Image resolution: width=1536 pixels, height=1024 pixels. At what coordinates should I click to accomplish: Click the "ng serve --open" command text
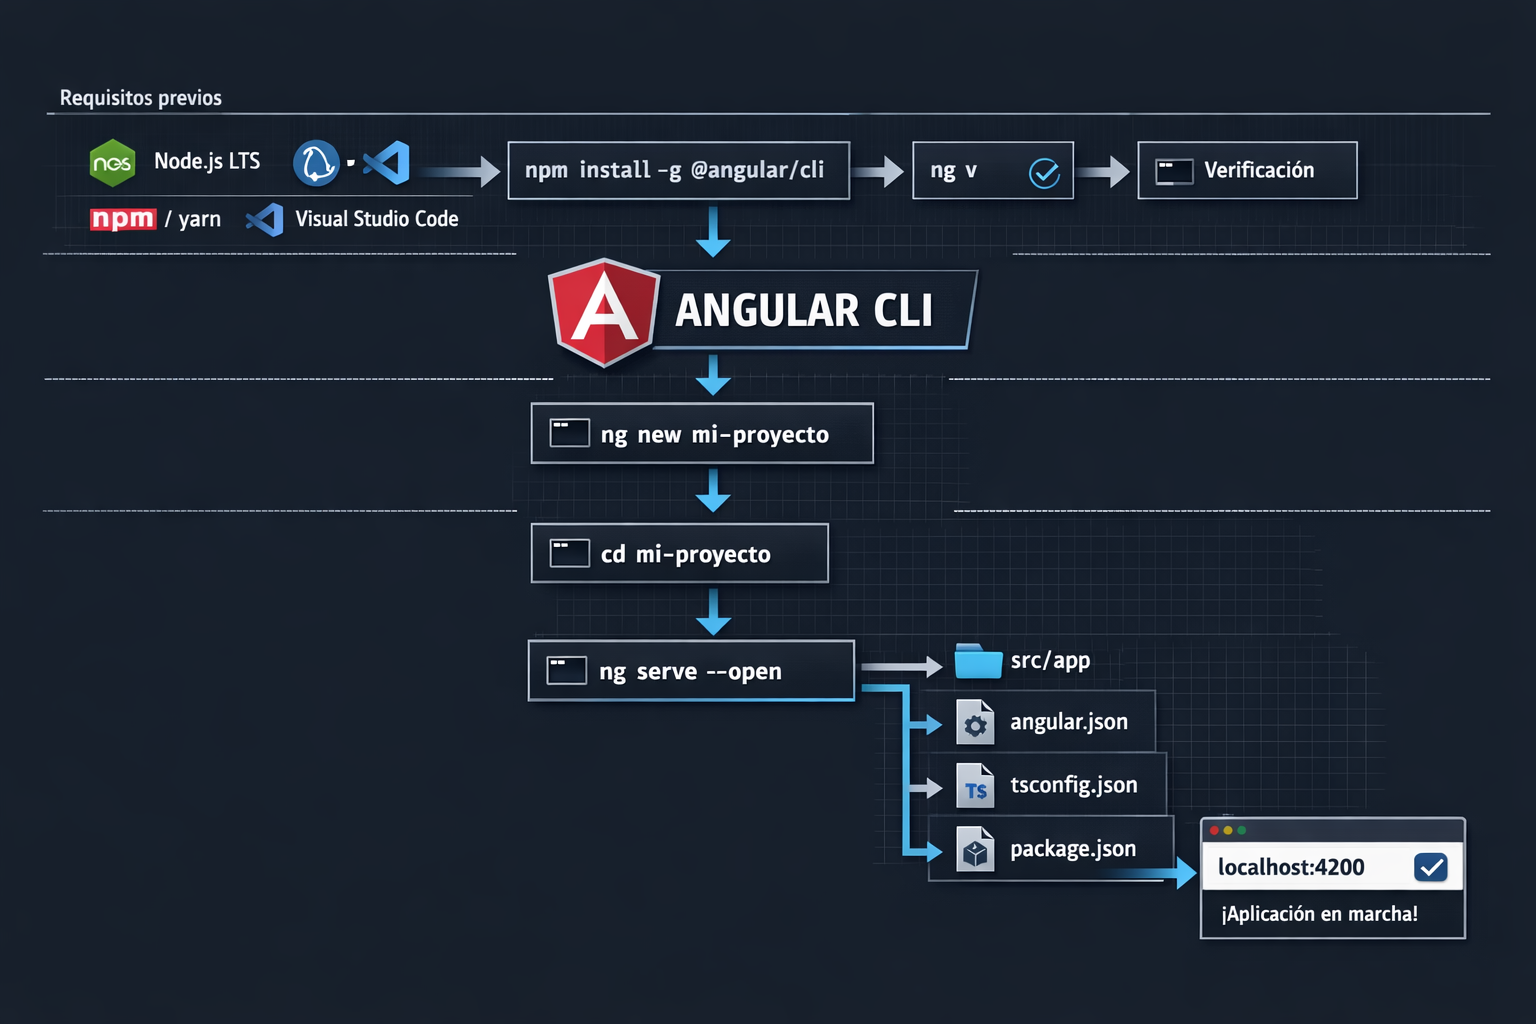point(690,672)
